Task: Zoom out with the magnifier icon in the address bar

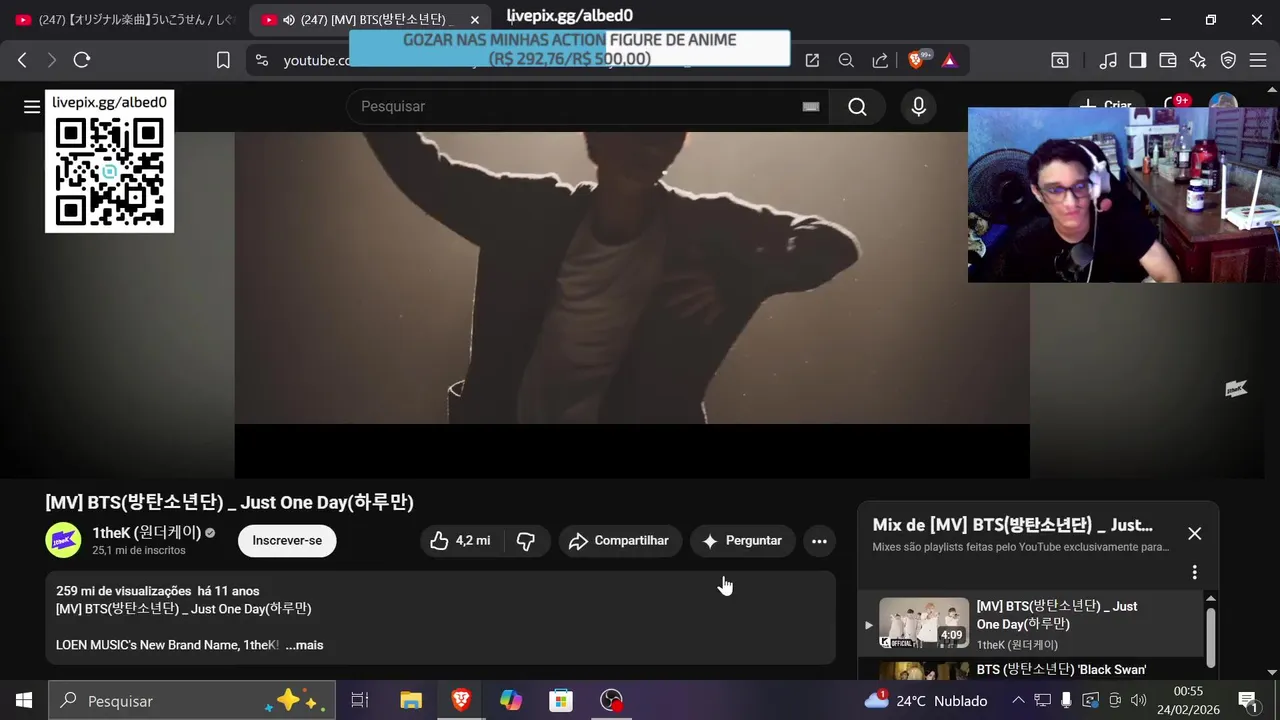Action: coord(846,60)
